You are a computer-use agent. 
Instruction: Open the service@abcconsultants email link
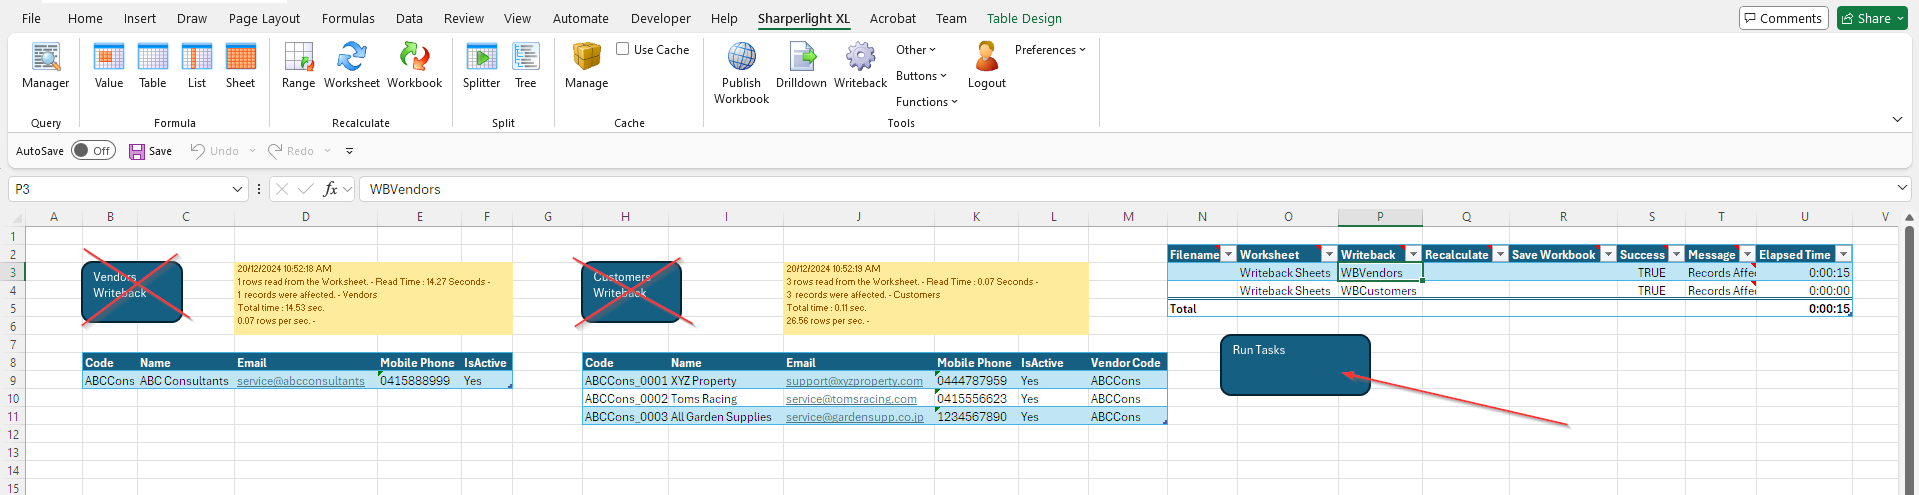coord(301,381)
